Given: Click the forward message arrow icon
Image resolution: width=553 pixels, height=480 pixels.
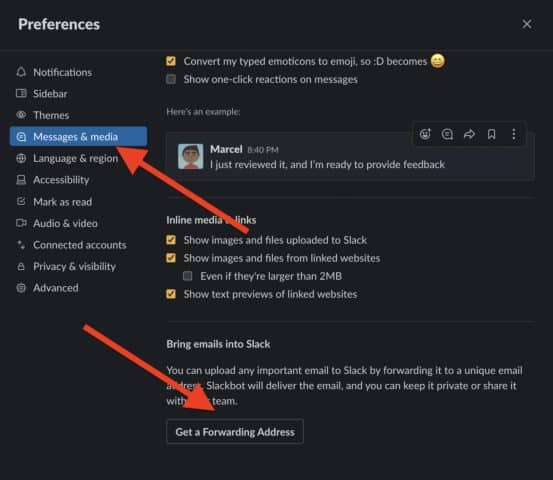Looking at the screenshot, I should click(x=469, y=134).
